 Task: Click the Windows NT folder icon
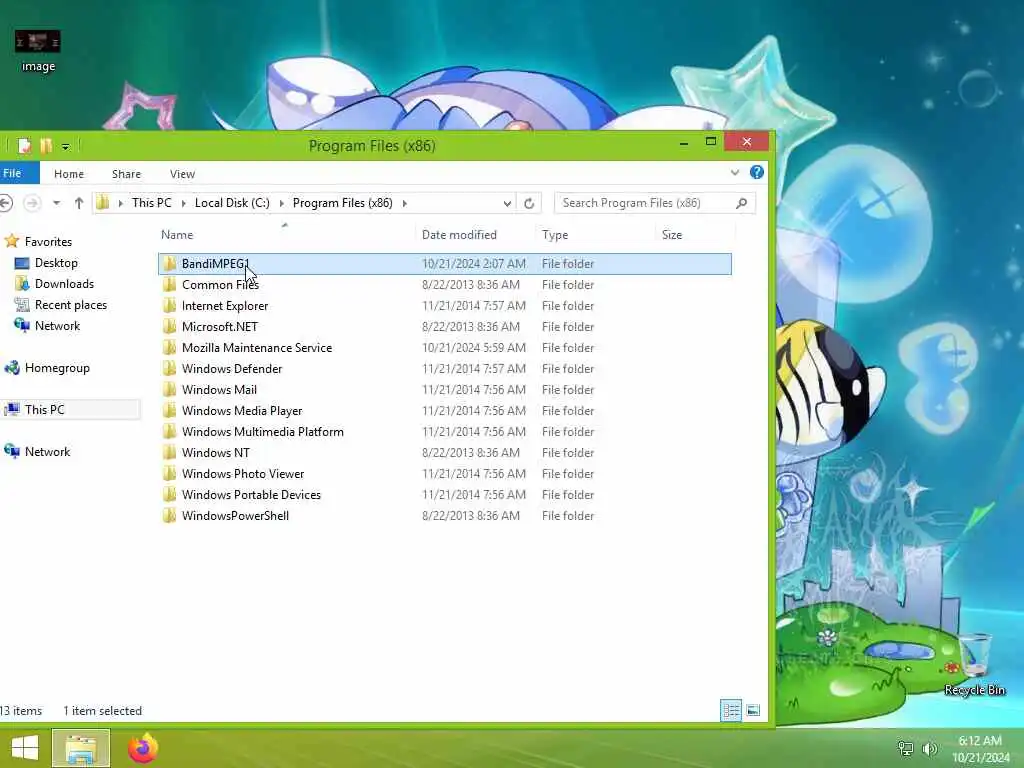pyautogui.click(x=170, y=453)
